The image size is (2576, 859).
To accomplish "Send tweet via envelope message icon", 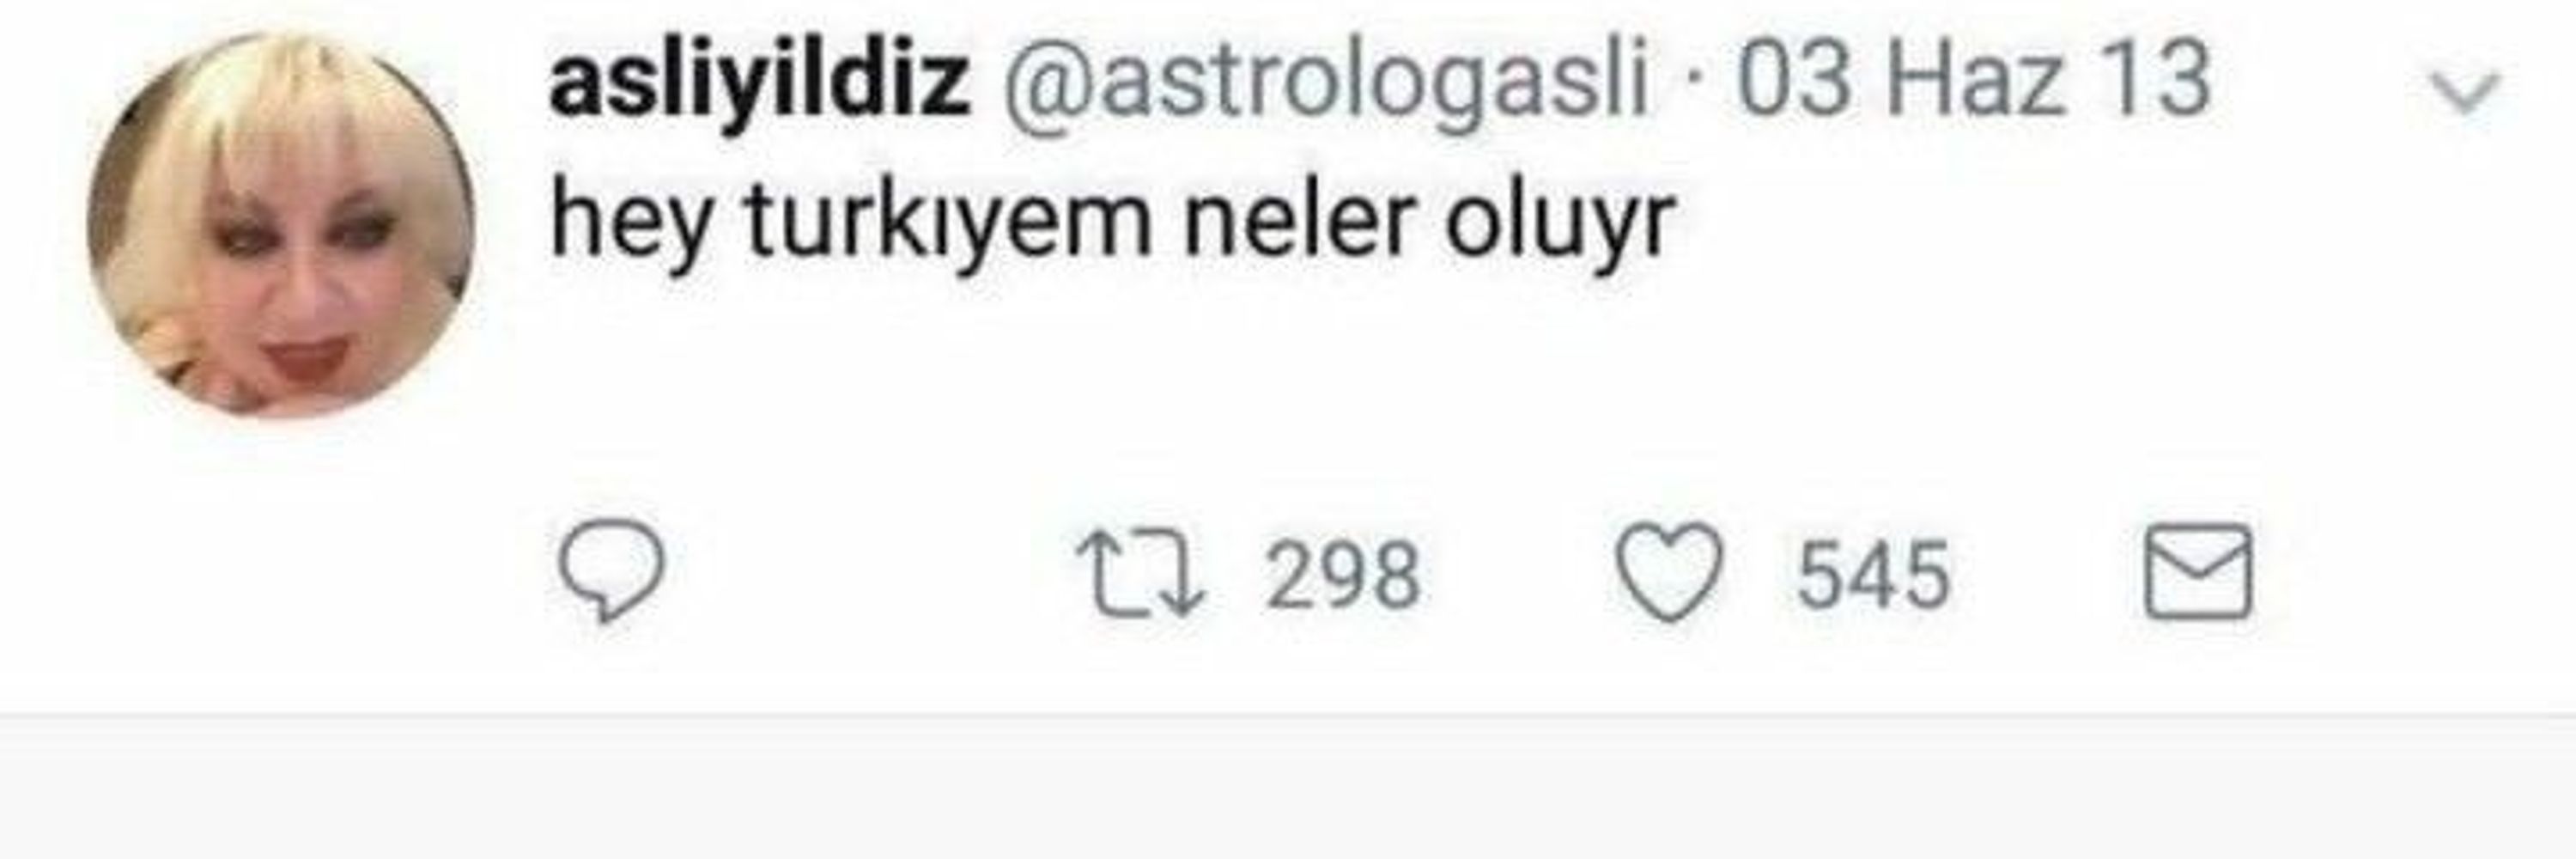I will [x=2199, y=571].
